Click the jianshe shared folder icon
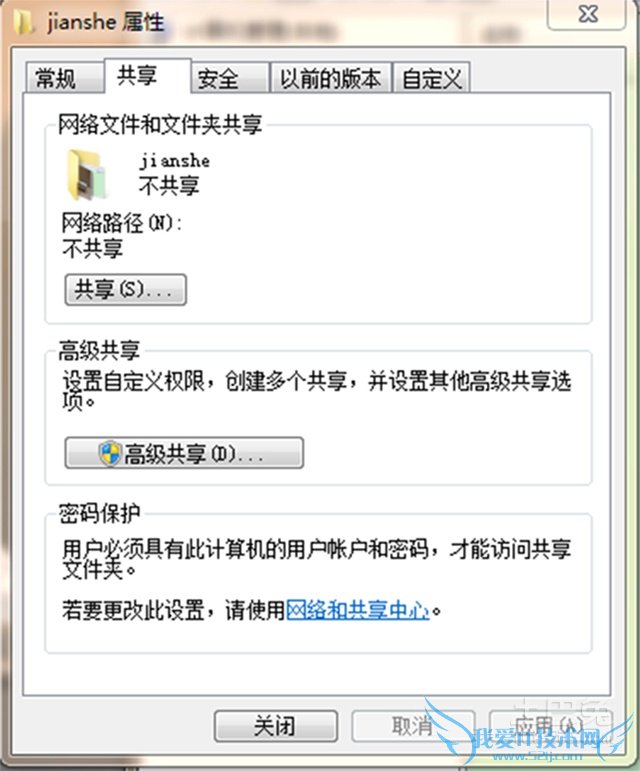The height and width of the screenshot is (771, 640). point(87,175)
